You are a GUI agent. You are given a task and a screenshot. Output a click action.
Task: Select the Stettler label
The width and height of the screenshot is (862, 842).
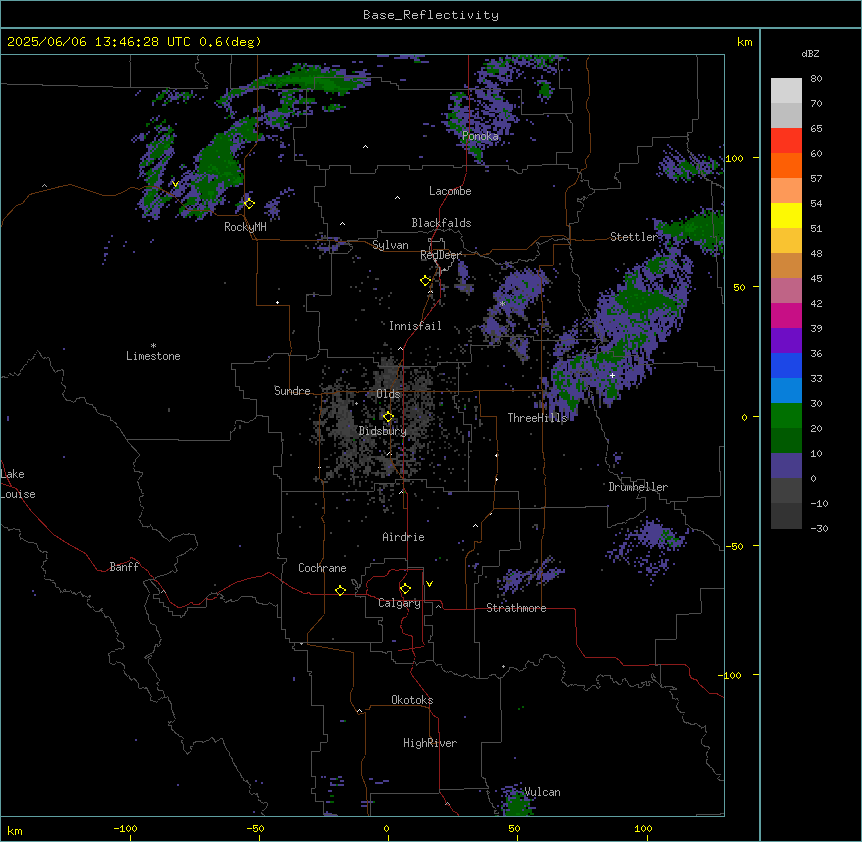[633, 237]
